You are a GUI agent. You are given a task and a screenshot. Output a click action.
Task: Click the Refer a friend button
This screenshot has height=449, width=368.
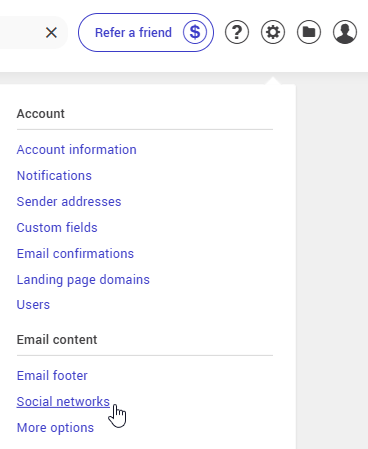tap(146, 33)
